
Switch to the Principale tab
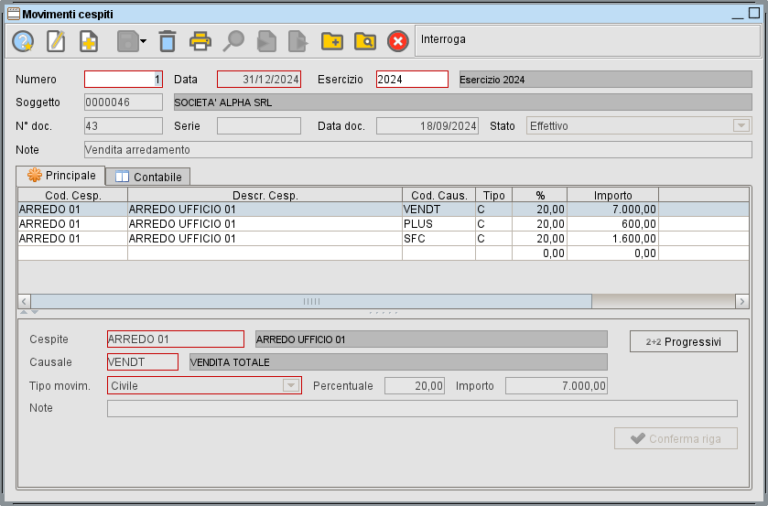(x=61, y=175)
